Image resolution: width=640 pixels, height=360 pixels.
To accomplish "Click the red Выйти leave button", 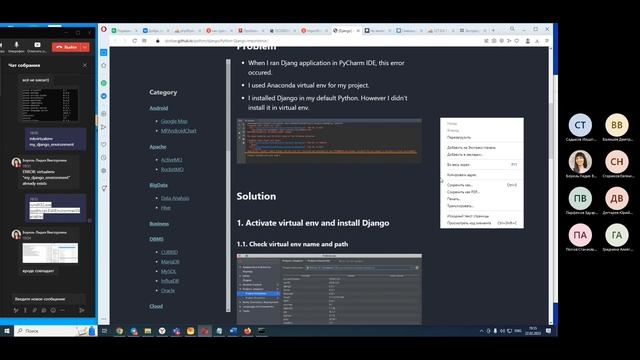I will click(66, 47).
